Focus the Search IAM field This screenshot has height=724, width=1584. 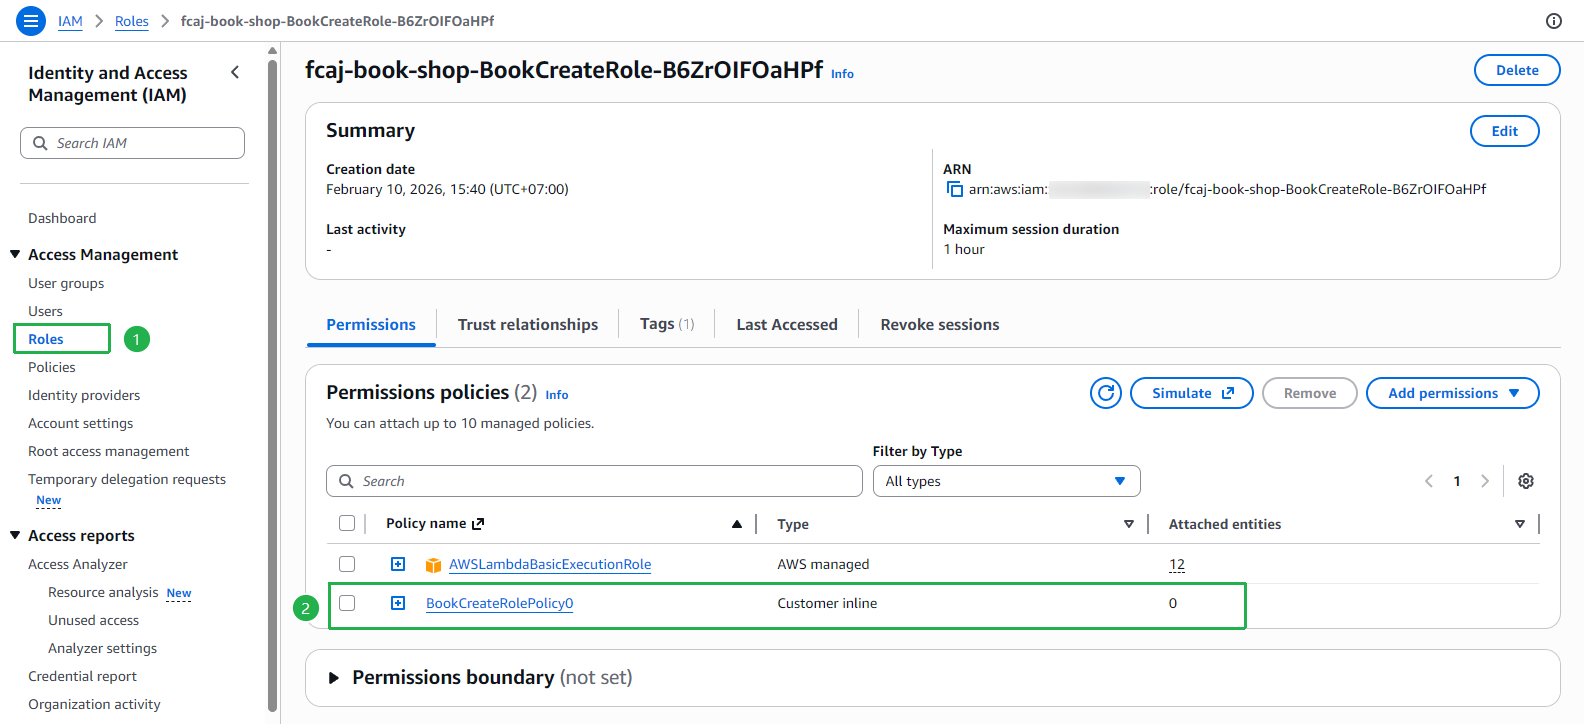click(132, 143)
